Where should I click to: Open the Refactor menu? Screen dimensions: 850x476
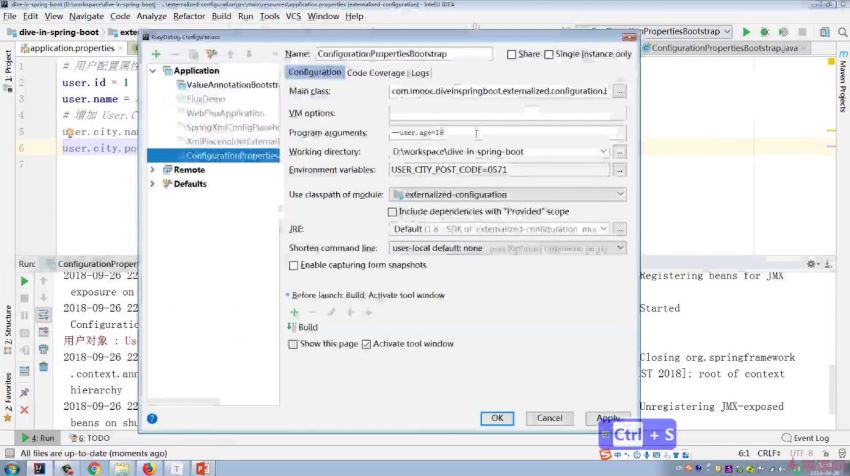[x=190, y=17]
